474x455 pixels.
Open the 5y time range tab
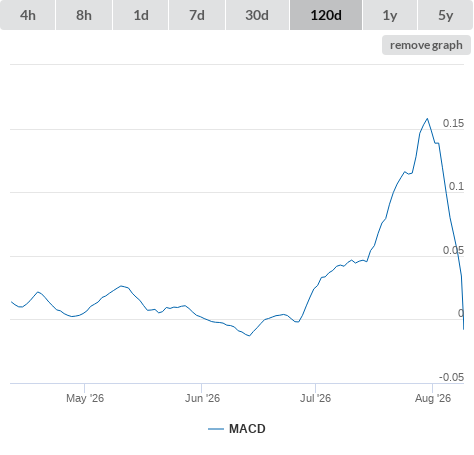click(445, 15)
